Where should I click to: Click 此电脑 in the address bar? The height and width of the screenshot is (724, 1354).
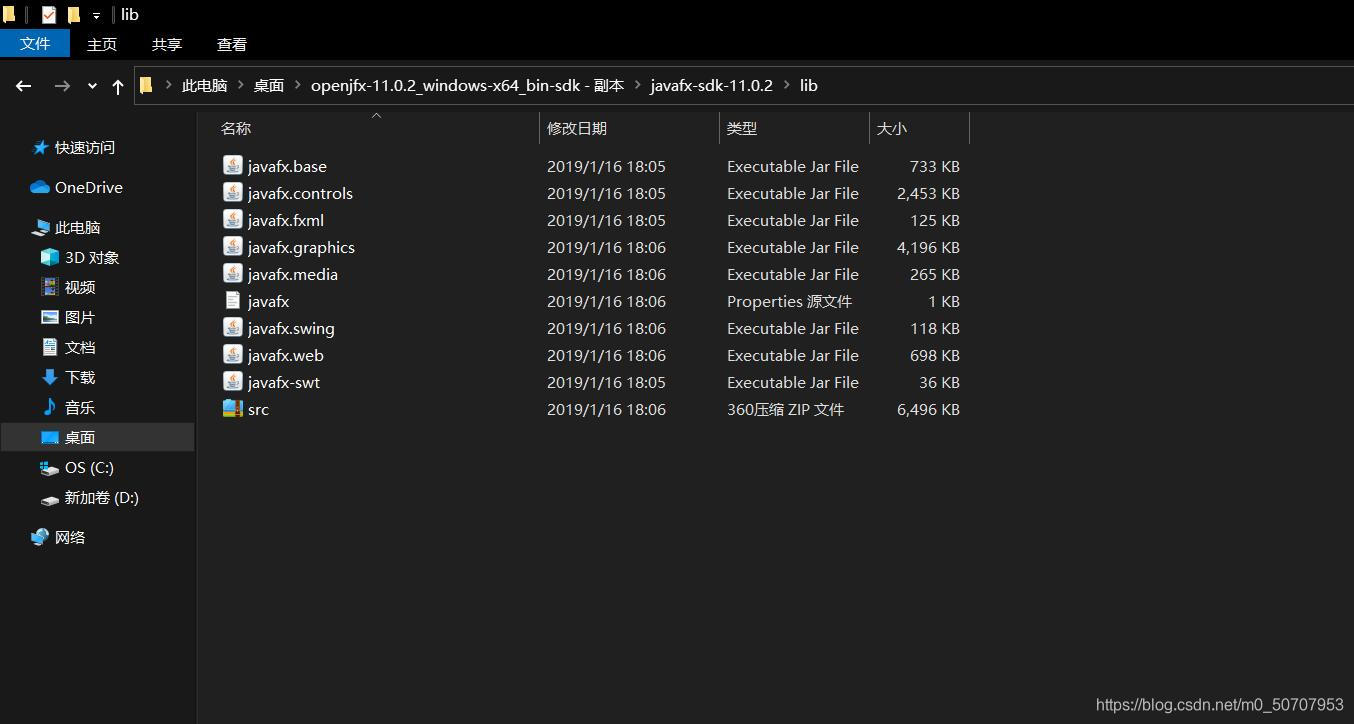coord(204,86)
